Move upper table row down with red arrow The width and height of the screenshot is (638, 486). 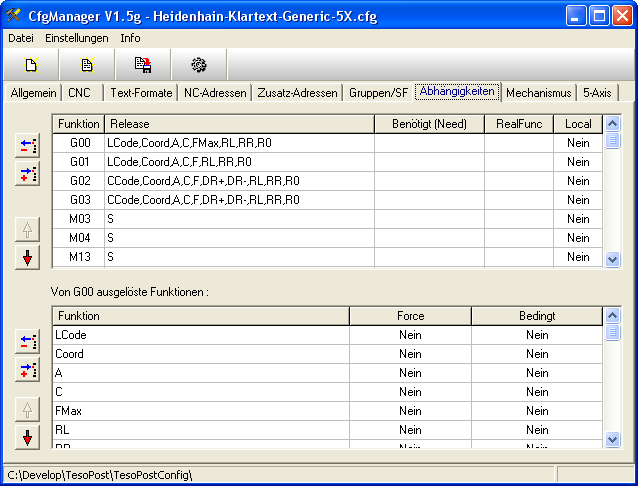click(28, 257)
